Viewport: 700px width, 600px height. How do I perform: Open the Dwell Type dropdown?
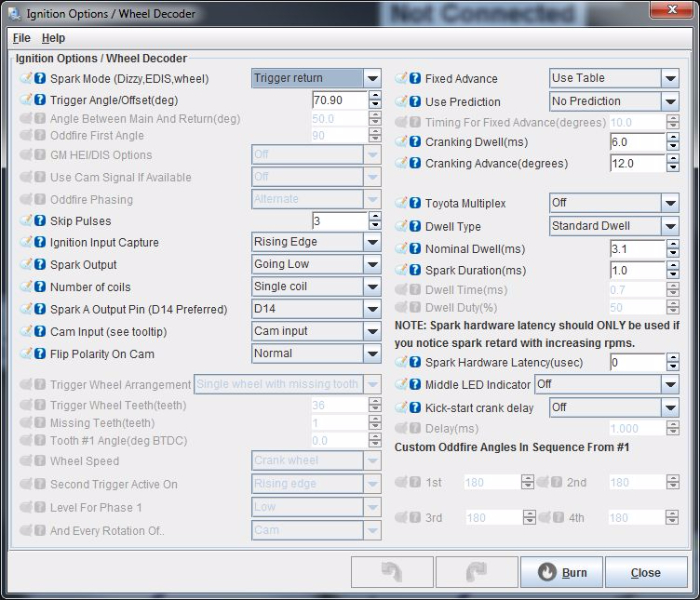click(669, 226)
